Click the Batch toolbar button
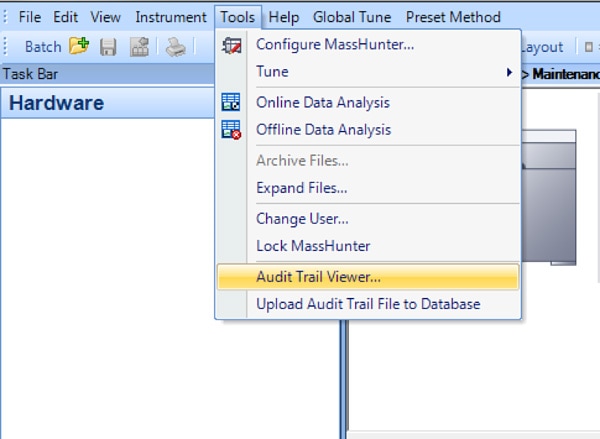 click(x=43, y=47)
